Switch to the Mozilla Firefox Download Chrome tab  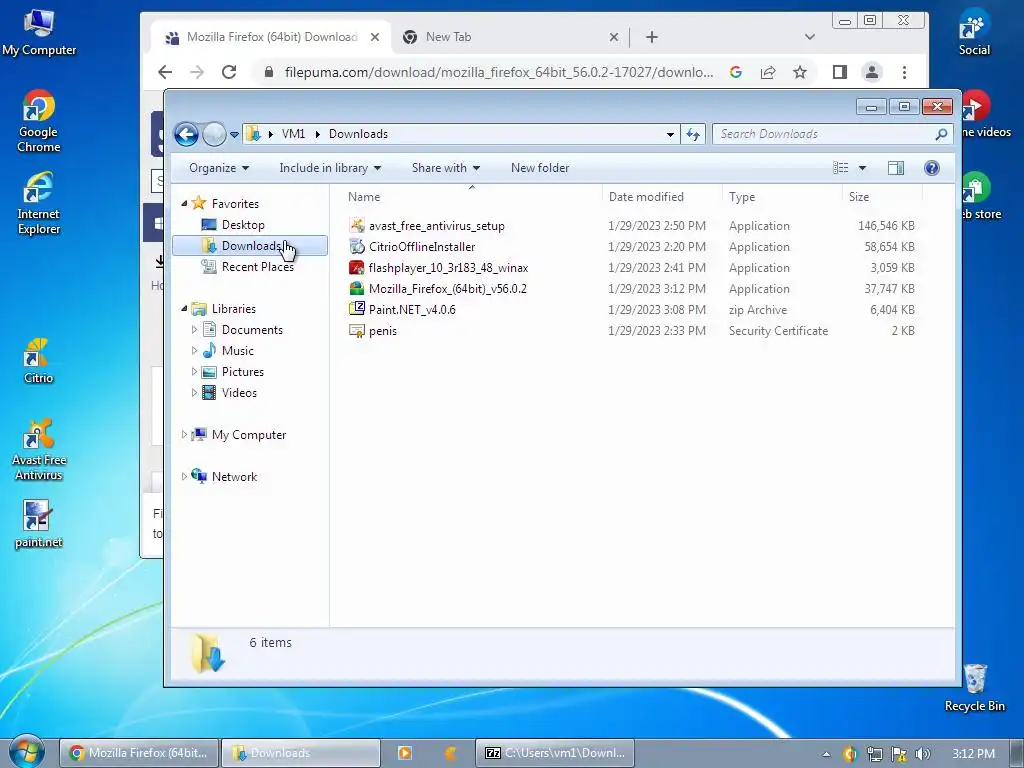(x=272, y=37)
